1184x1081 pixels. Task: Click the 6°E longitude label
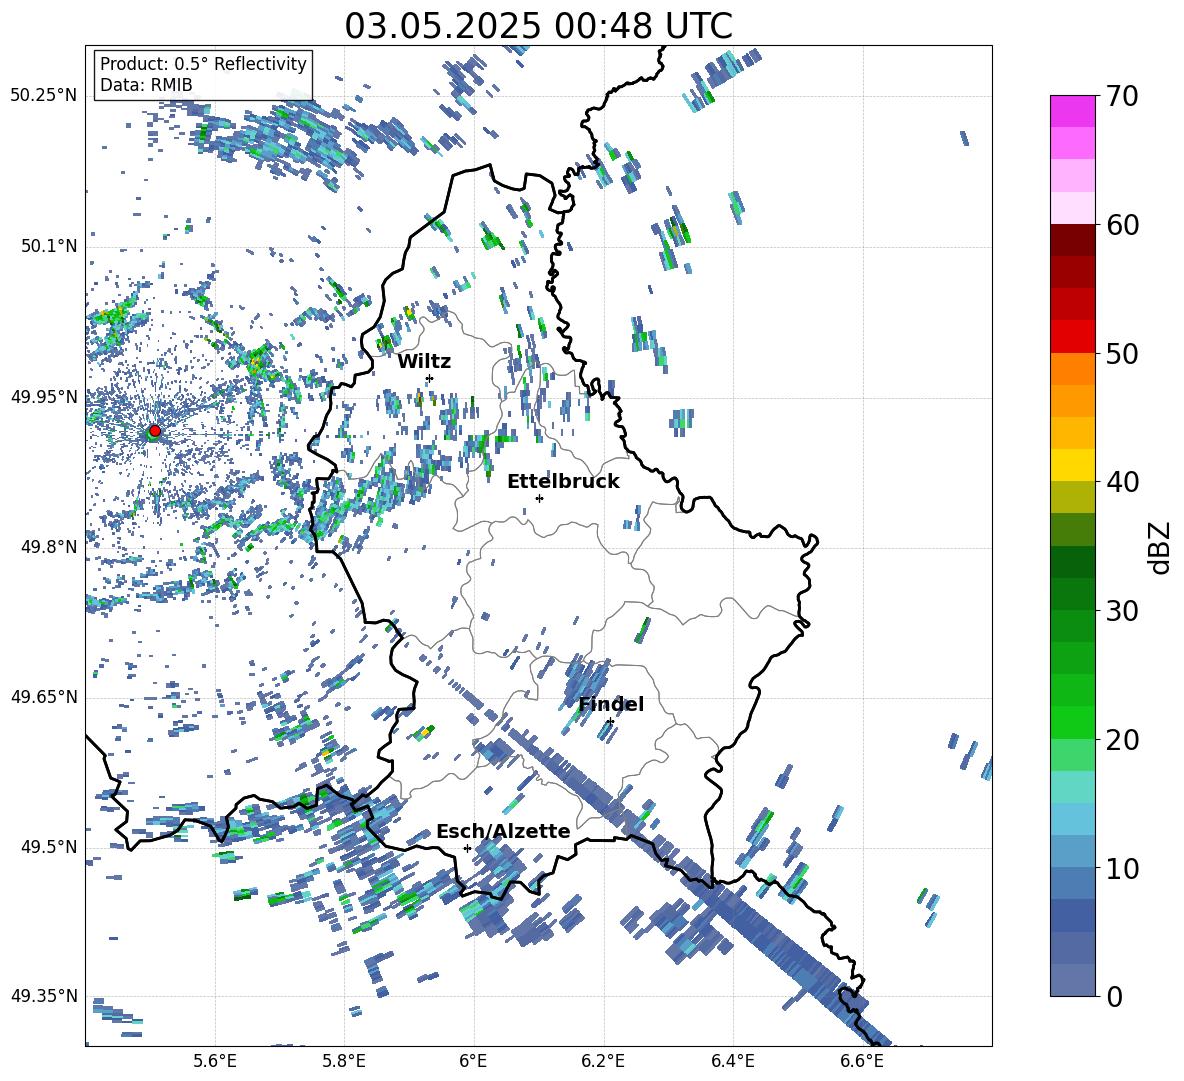click(x=473, y=1061)
